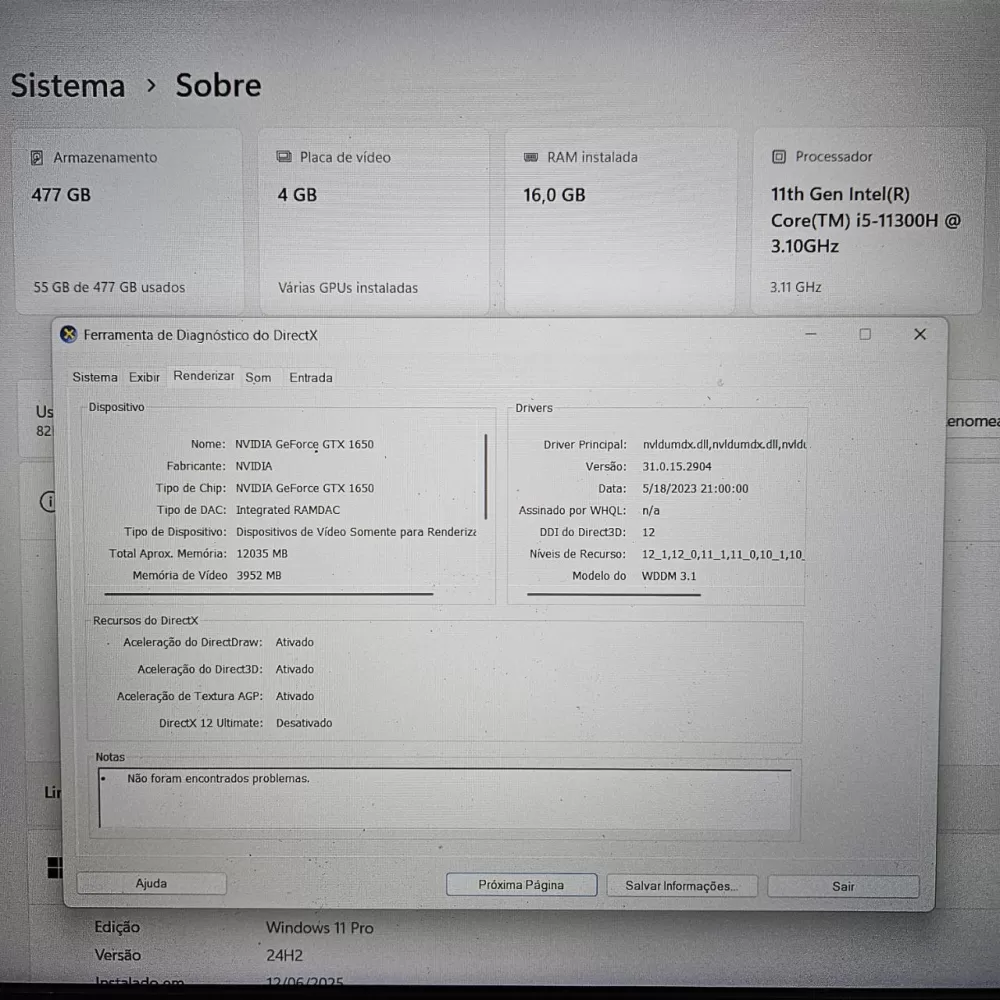Click driver Versão 31.0.15.2904
Viewport: 1000px width, 1000px height.
point(677,466)
